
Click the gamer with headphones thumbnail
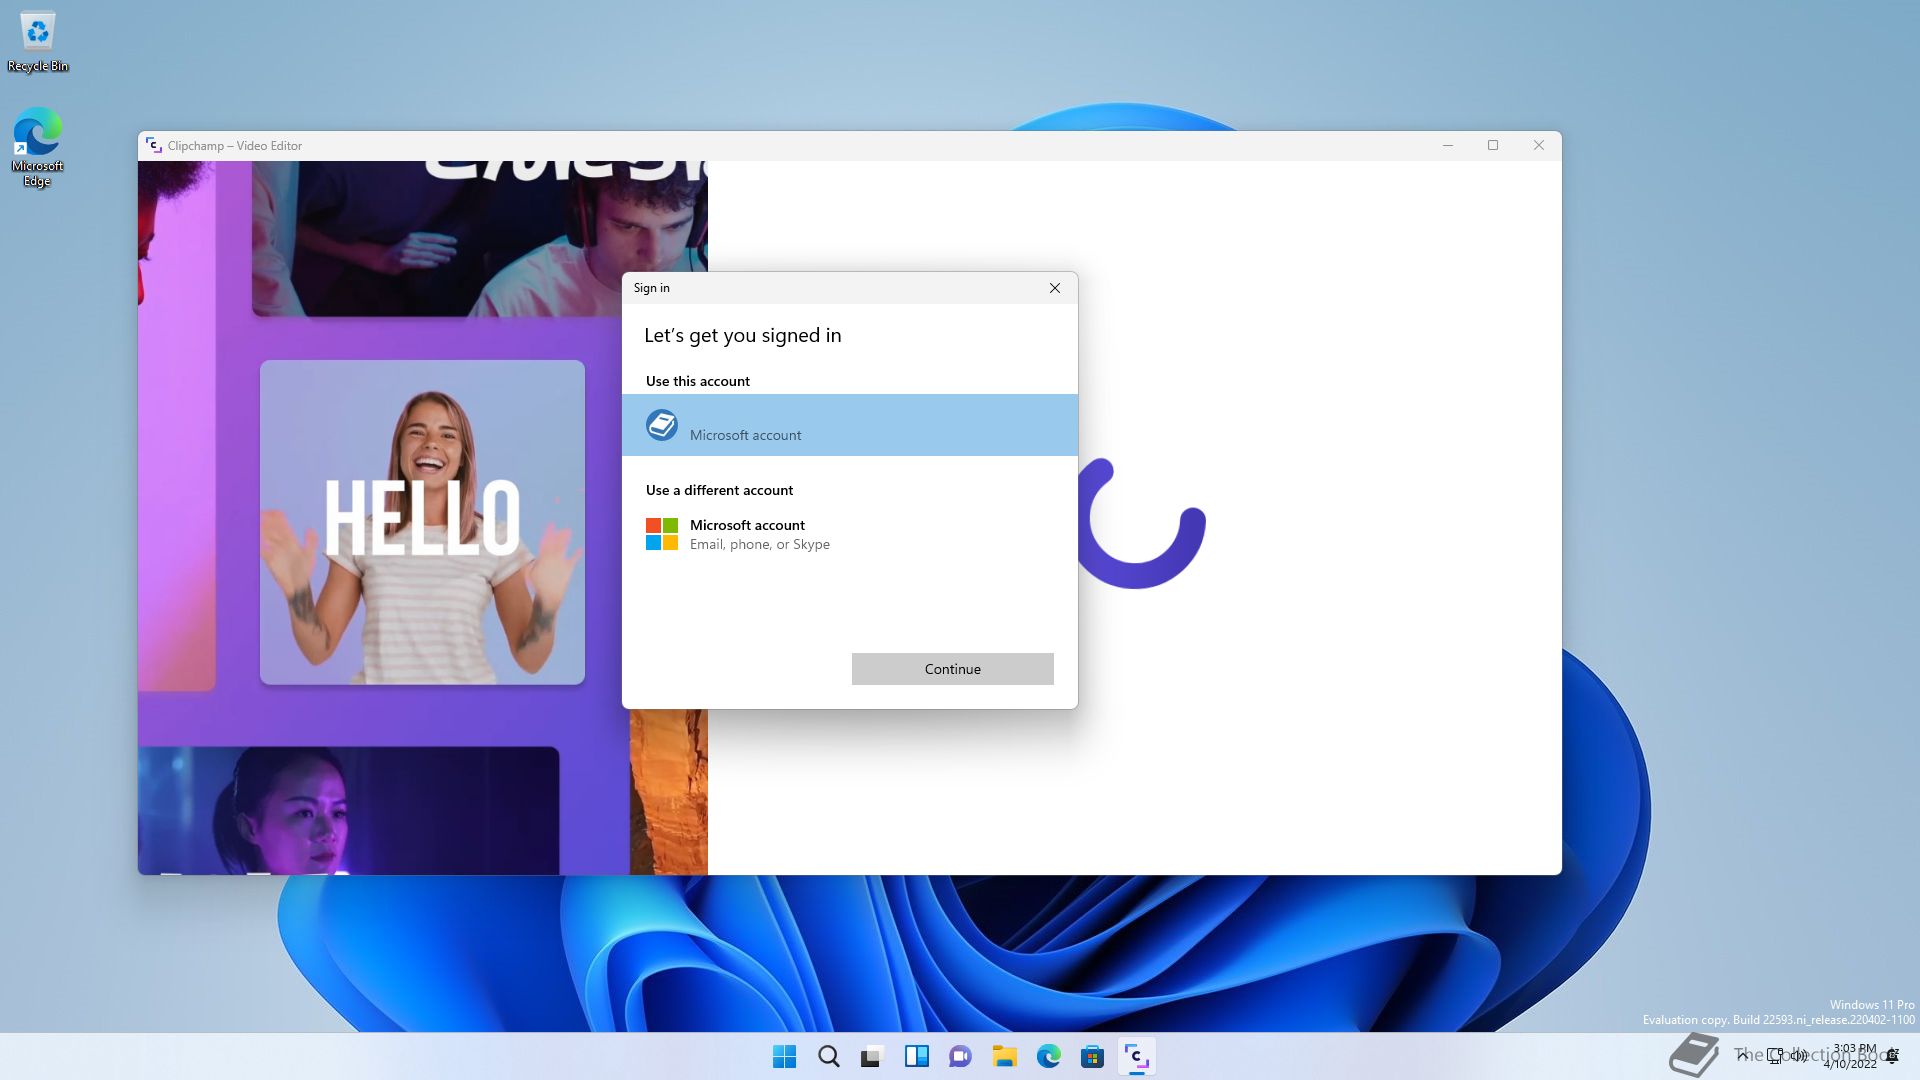pyautogui.click(x=480, y=238)
